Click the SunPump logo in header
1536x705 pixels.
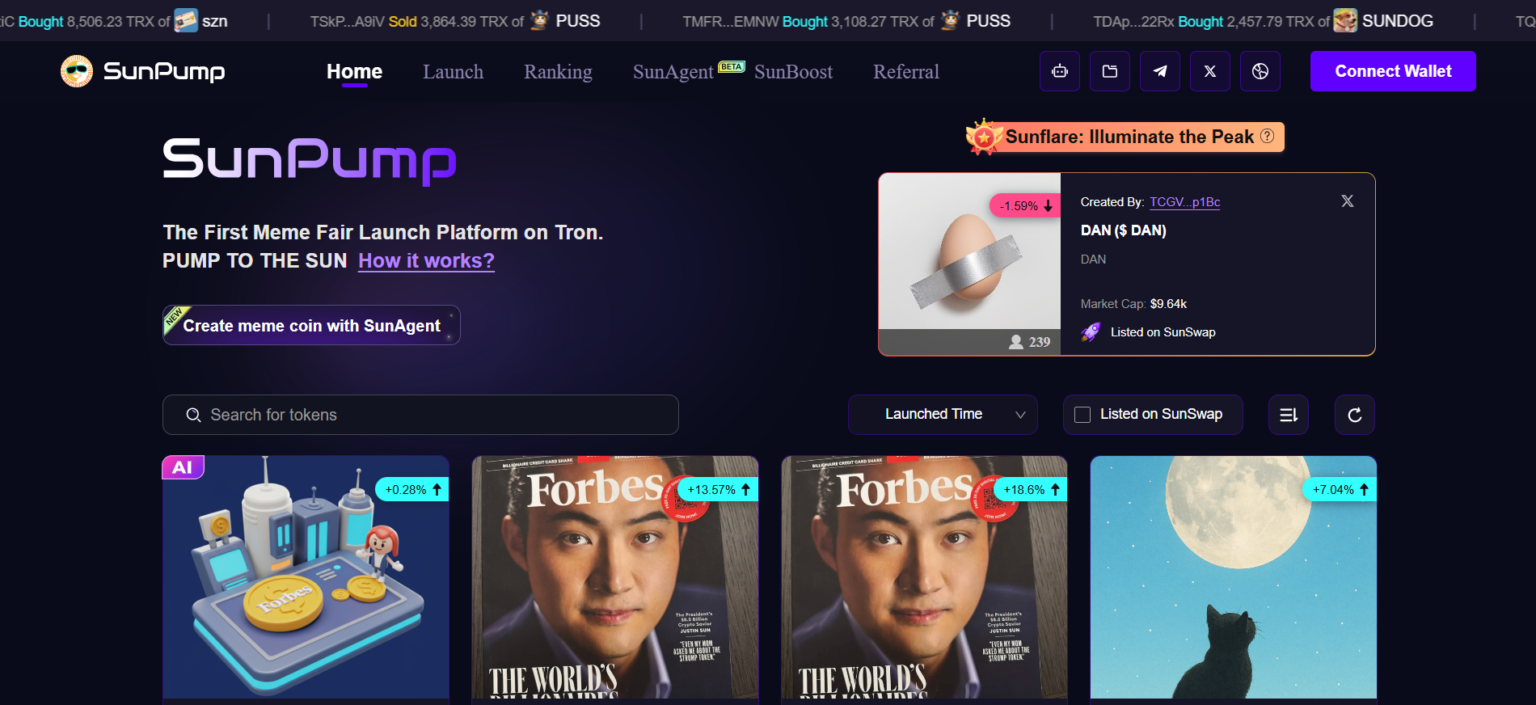[143, 72]
